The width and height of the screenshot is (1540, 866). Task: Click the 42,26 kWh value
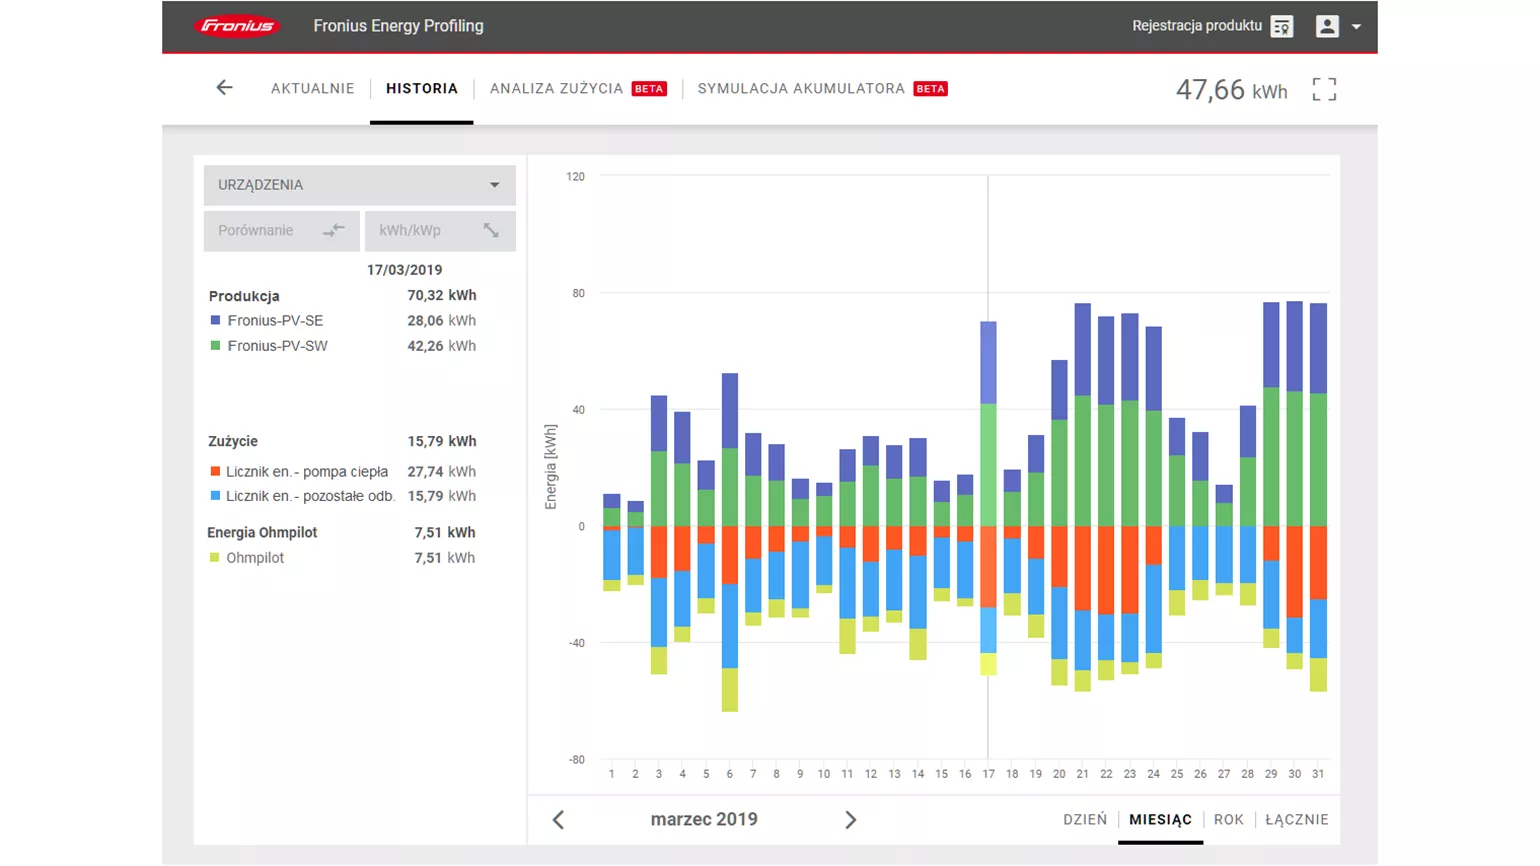[x=441, y=346]
